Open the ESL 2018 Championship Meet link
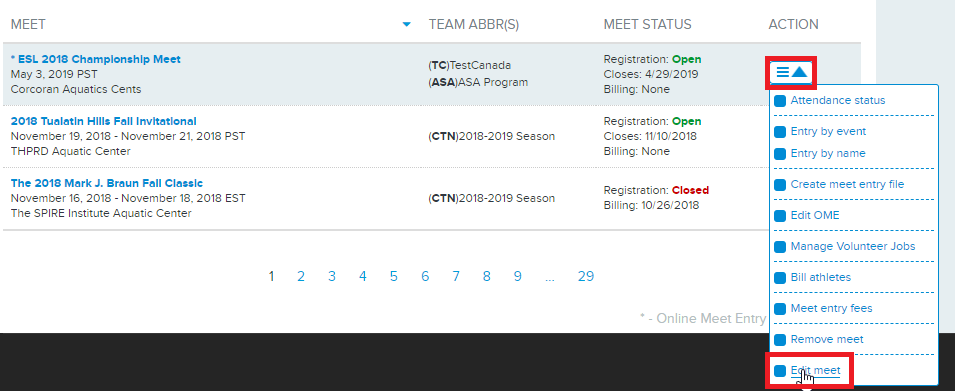 click(96, 59)
